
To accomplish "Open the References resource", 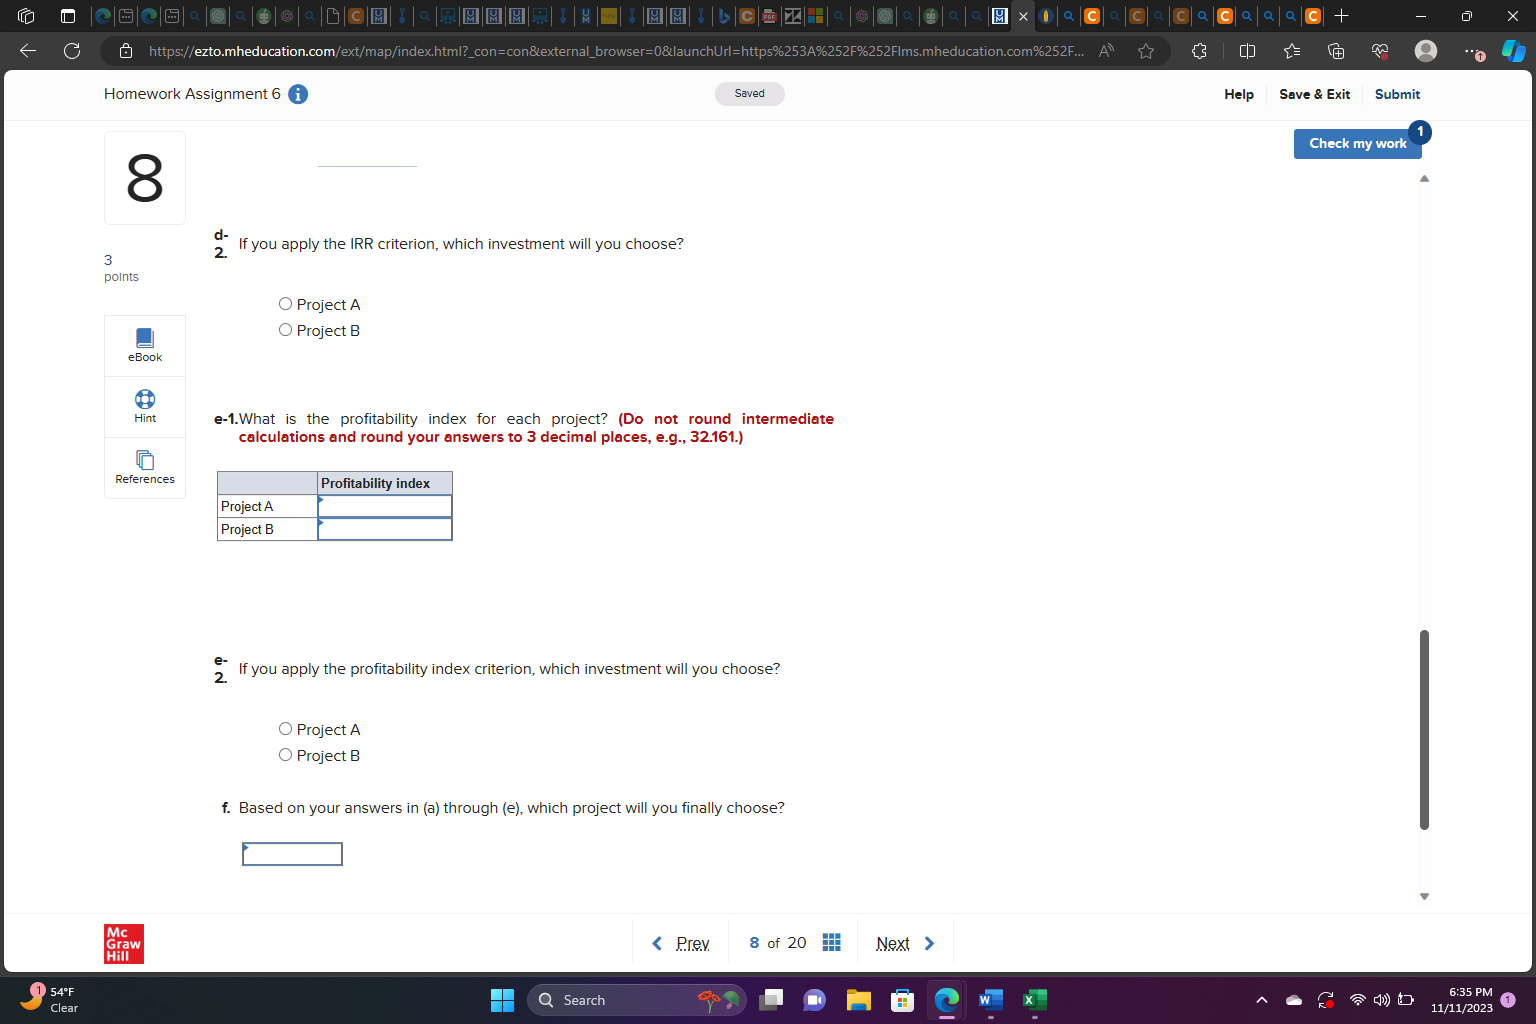I will coord(144,468).
